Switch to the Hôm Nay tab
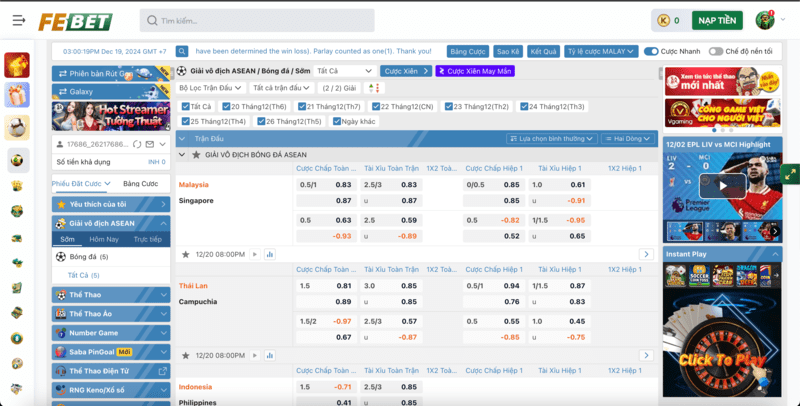This screenshot has width=800, height=406. click(x=103, y=240)
